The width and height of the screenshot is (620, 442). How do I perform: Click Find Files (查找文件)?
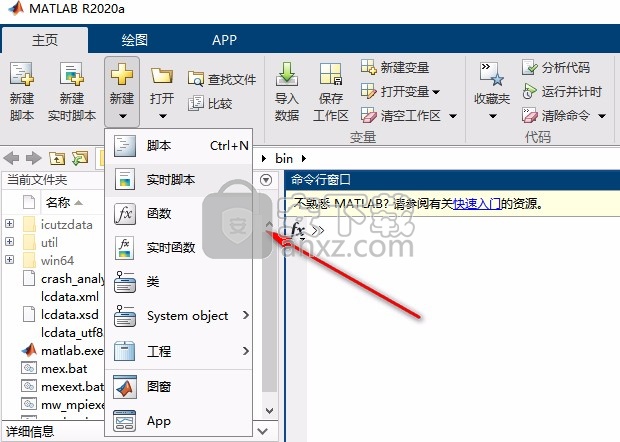point(222,79)
